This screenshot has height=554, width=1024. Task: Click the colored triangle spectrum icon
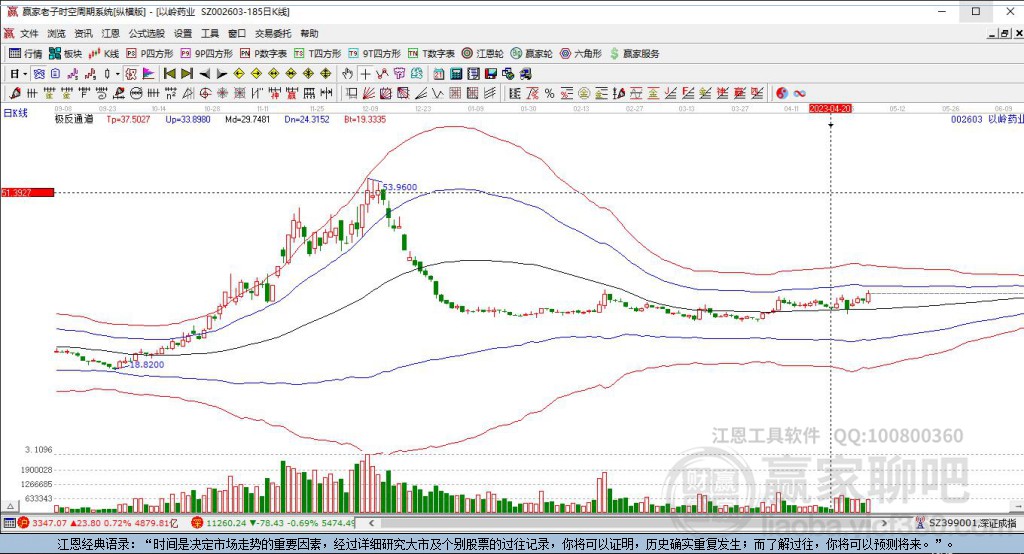(148, 74)
